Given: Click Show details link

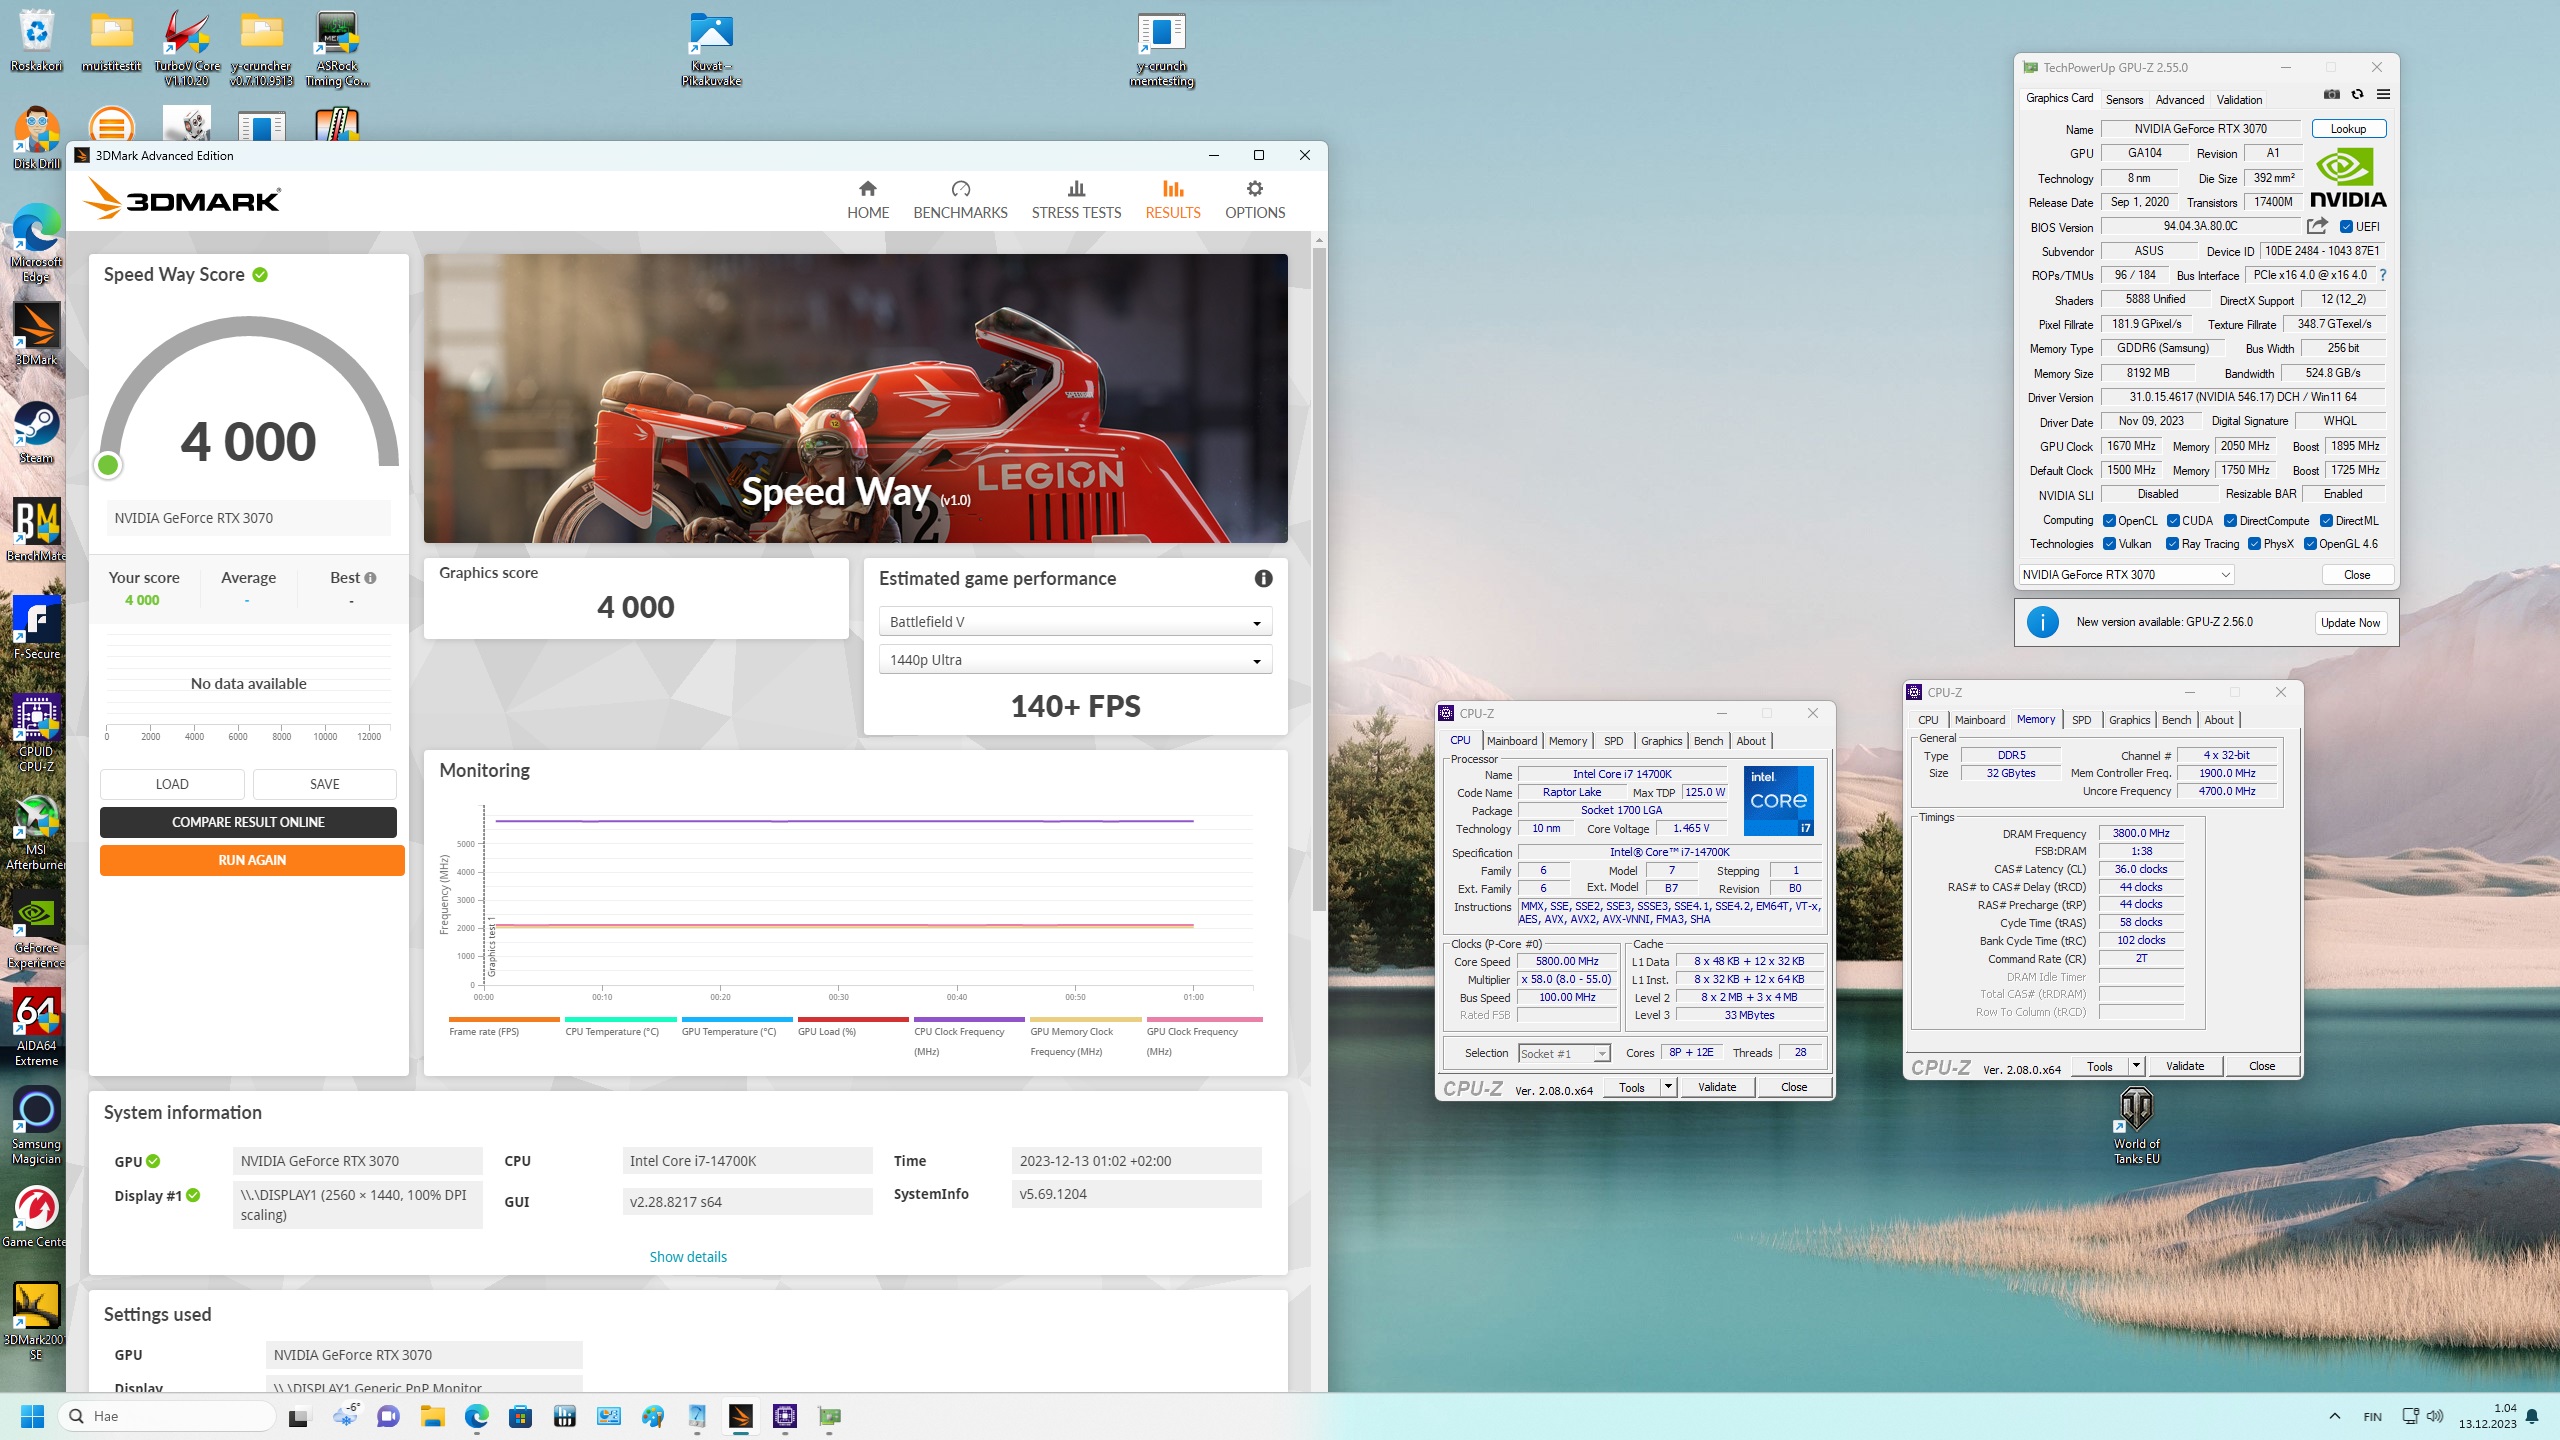Looking at the screenshot, I should tap(688, 1257).
